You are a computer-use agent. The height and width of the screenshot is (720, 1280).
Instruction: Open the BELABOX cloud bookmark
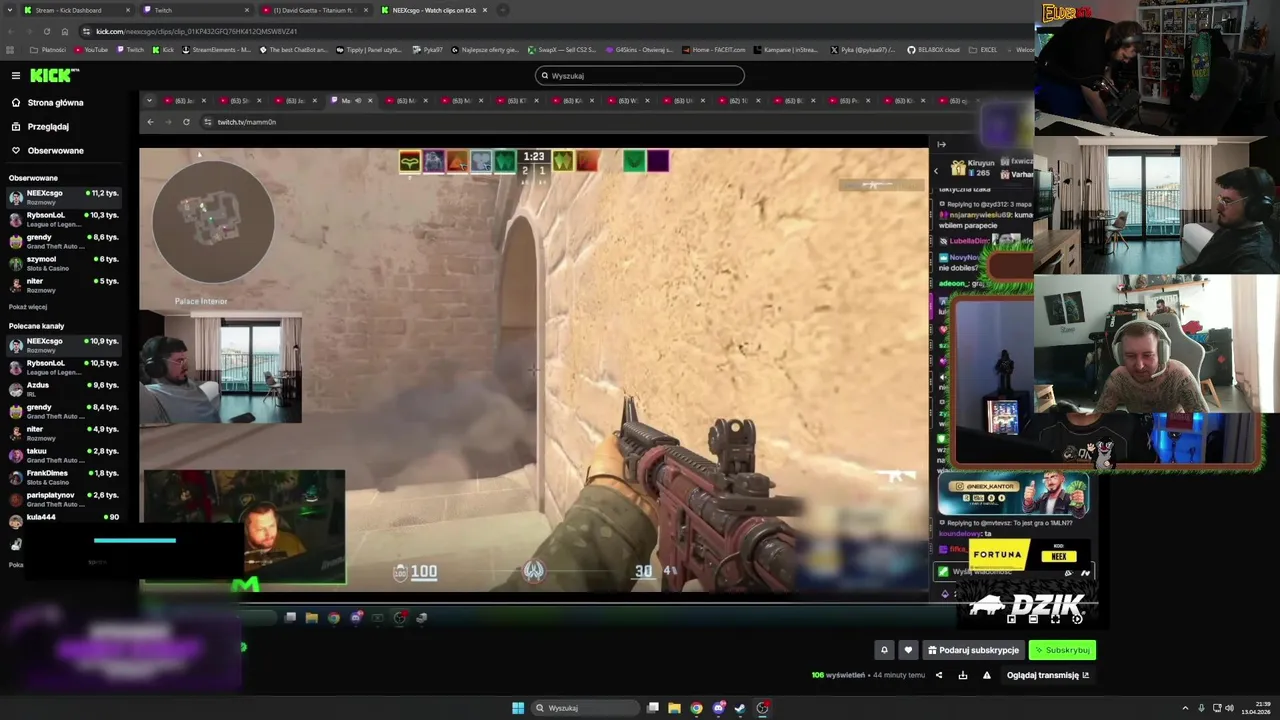coord(933,49)
